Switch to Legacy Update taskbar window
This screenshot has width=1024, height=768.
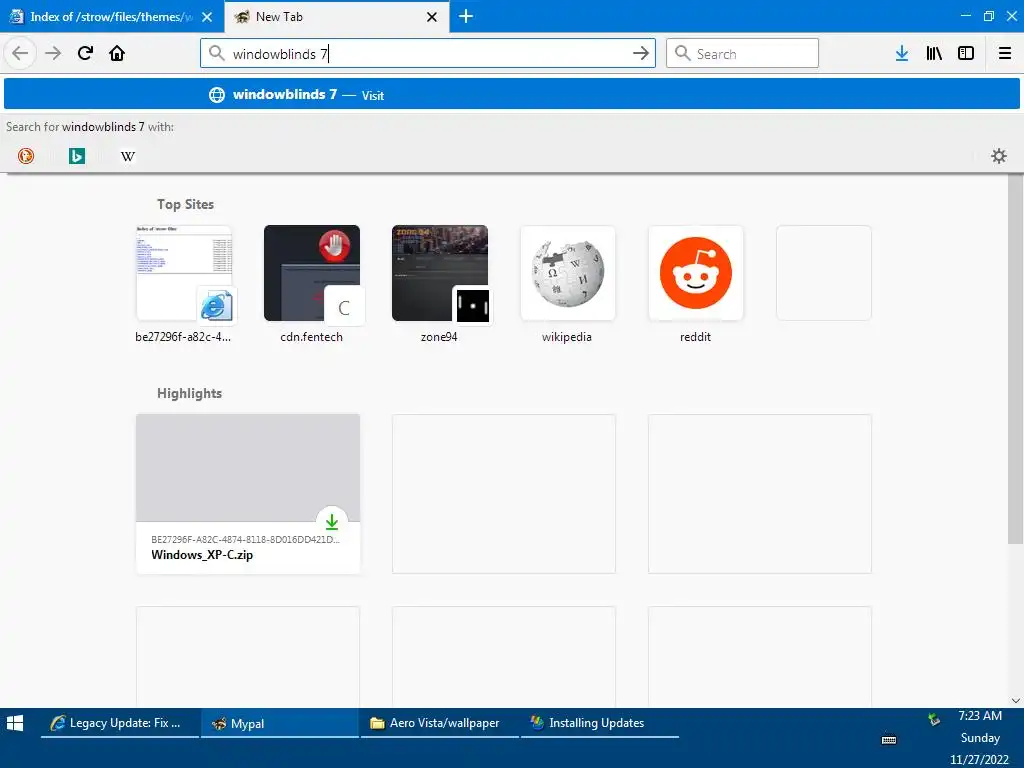[x=120, y=723]
